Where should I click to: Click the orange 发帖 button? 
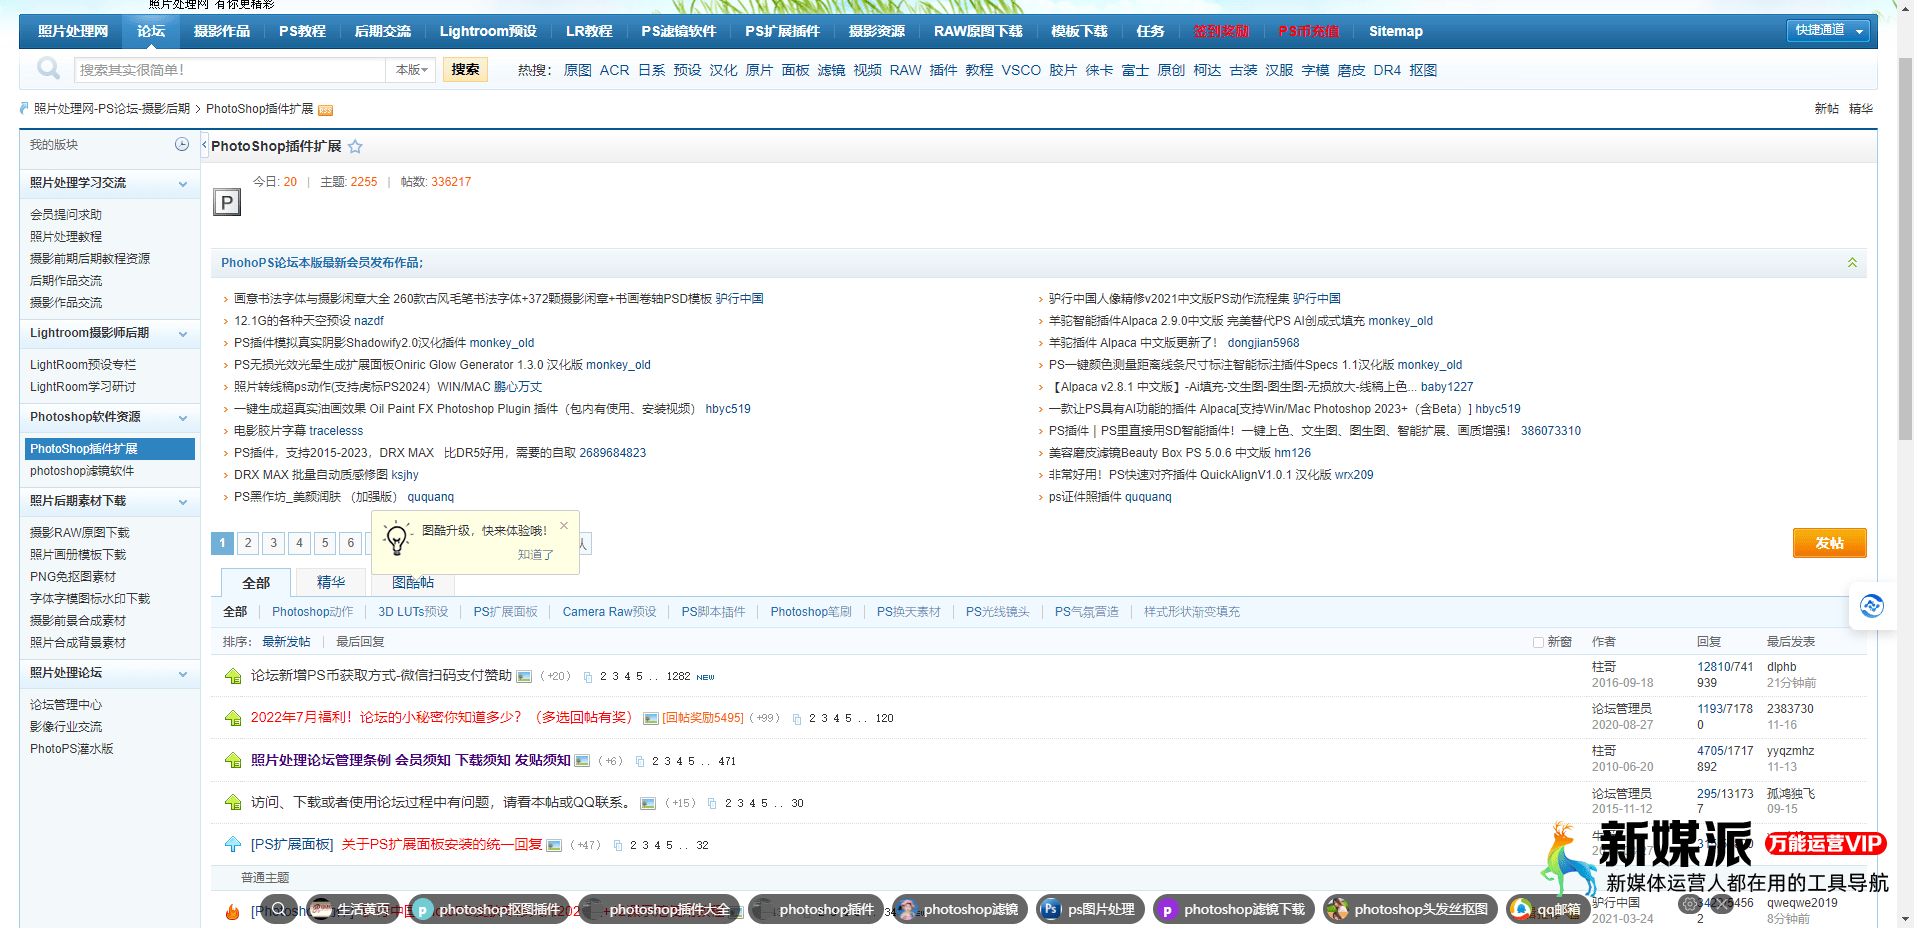pos(1829,543)
